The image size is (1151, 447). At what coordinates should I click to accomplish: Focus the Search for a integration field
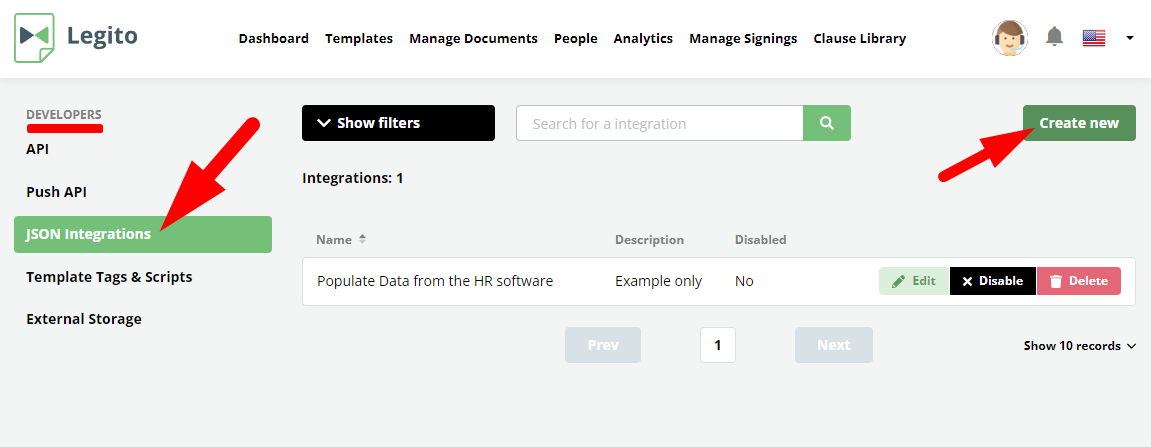(x=659, y=123)
